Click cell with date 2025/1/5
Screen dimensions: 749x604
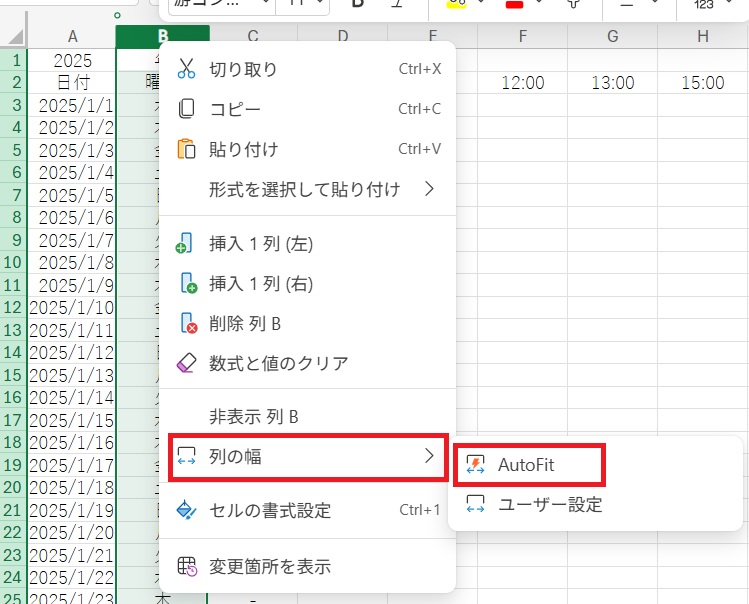pyautogui.click(x=72, y=195)
